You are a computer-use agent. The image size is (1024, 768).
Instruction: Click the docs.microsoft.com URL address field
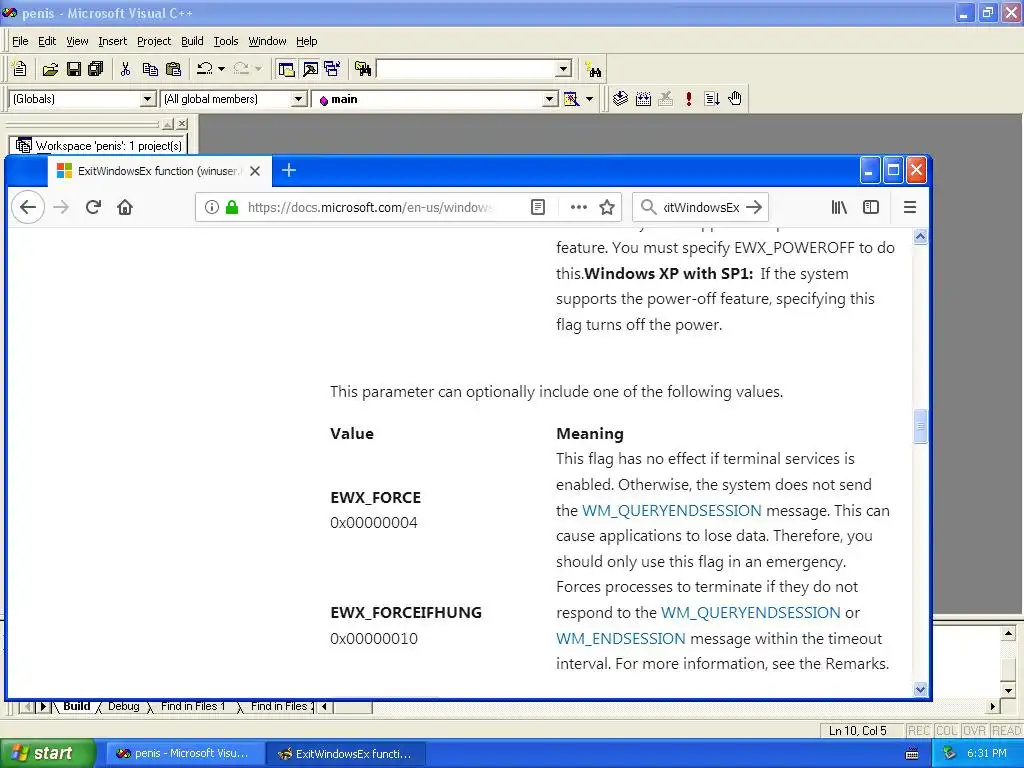coord(371,207)
